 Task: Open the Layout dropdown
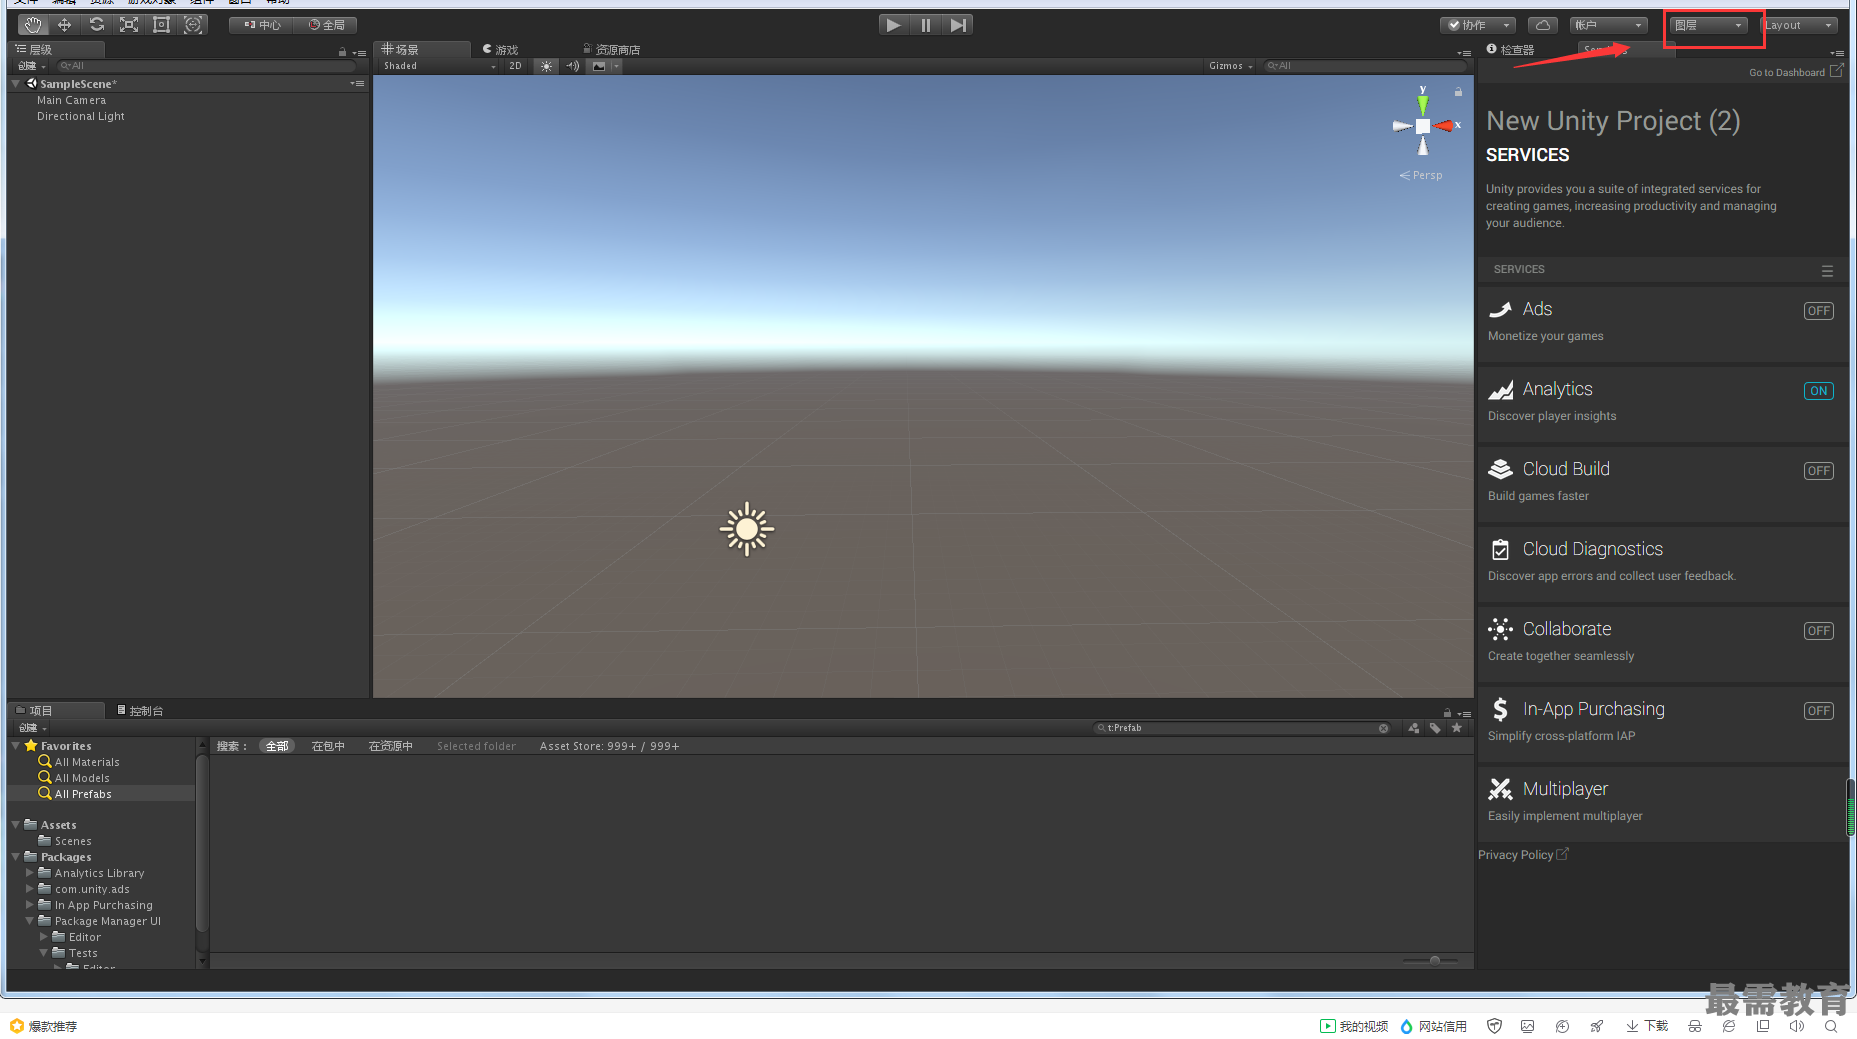(x=1798, y=25)
